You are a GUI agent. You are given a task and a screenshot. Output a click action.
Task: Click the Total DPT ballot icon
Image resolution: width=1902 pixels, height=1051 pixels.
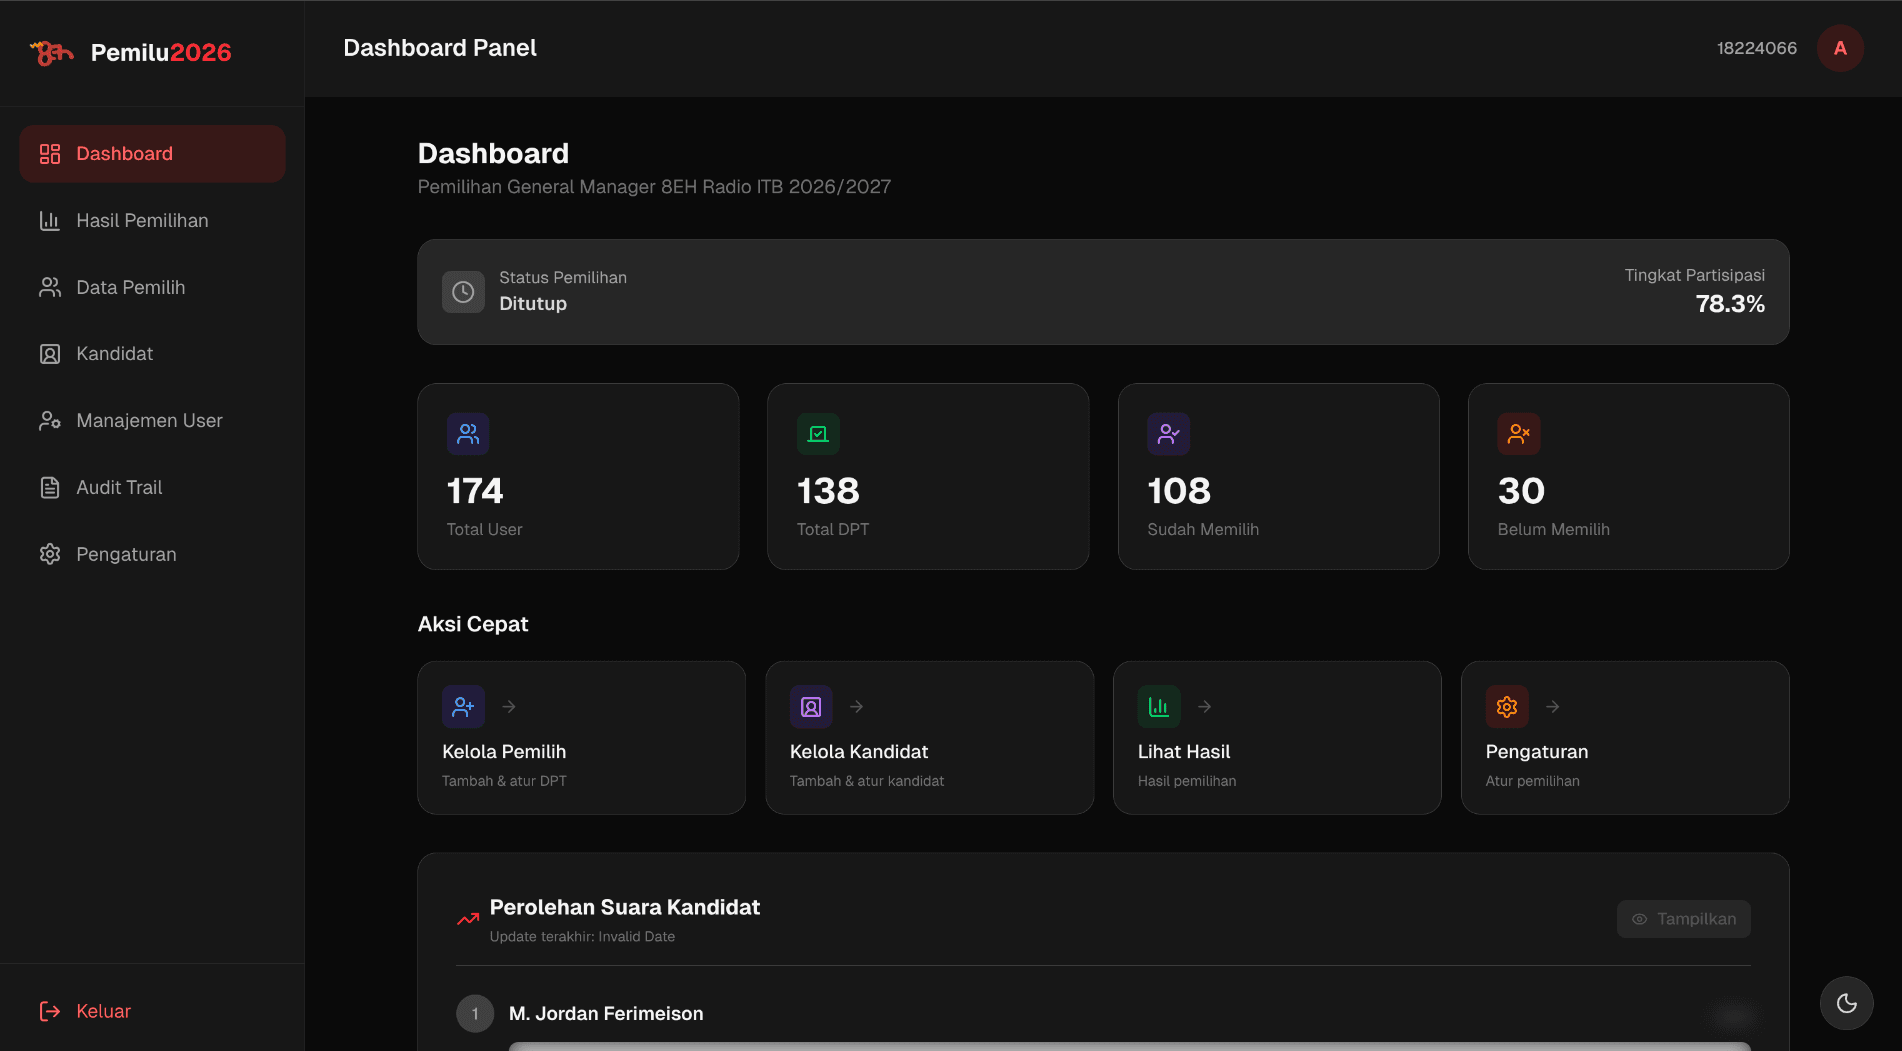(818, 434)
